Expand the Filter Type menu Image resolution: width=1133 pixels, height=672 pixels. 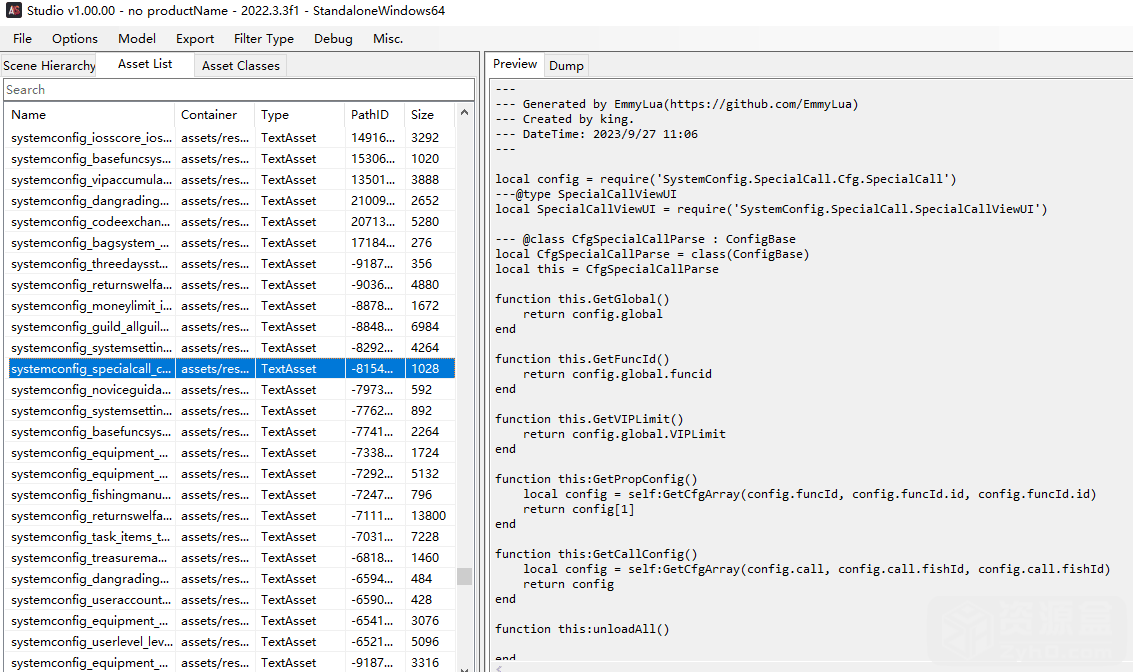[264, 39]
